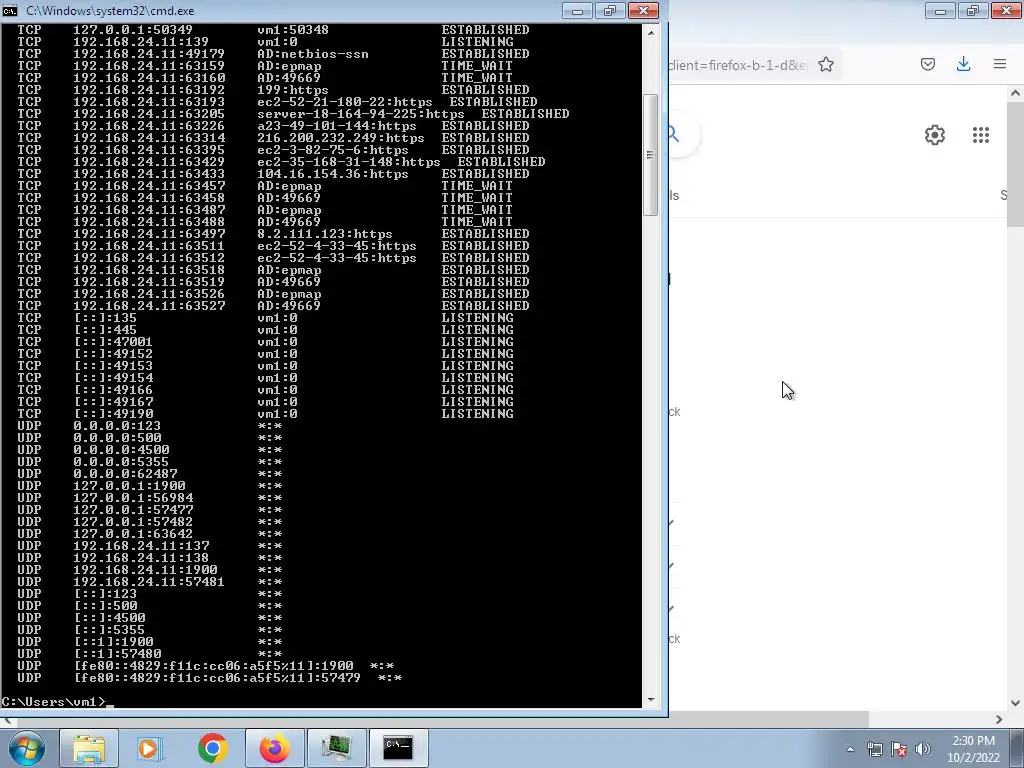Click the Firefox URL bar text
Viewport: 1024px width, 768px height.
(x=738, y=65)
